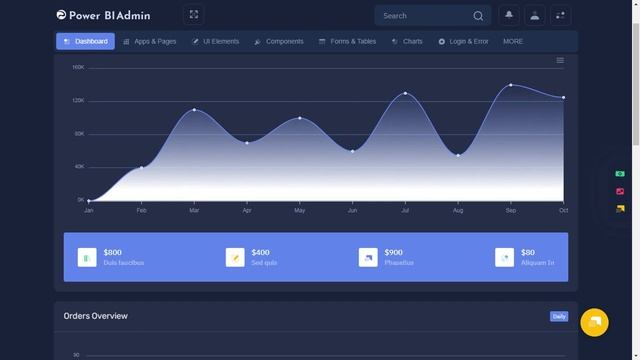Open the Forms & Tables menu
This screenshot has height=360, width=640.
[347, 41]
